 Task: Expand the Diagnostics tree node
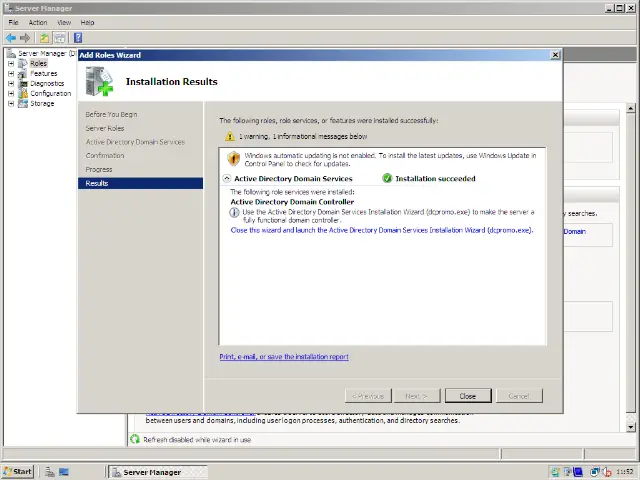click(x=11, y=83)
